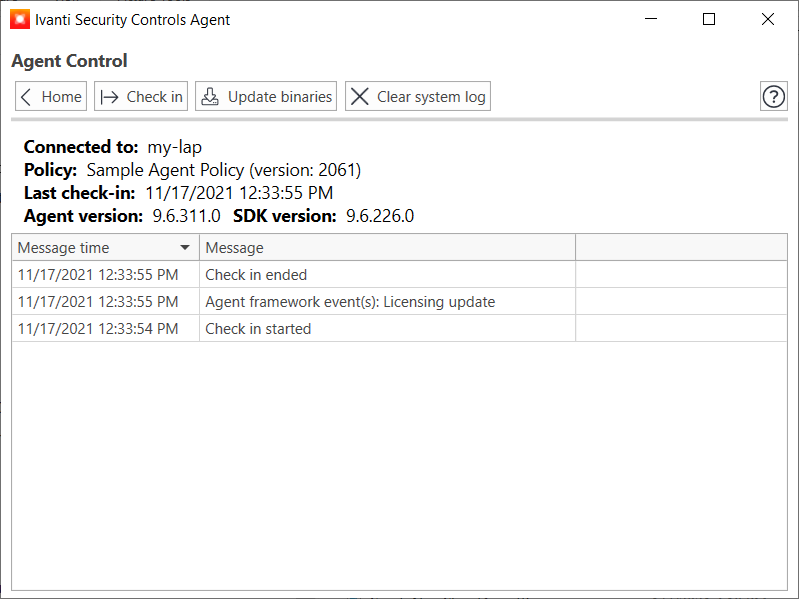The height and width of the screenshot is (599, 799).
Task: Select "Agent framework event(s): Licensing update" message
Action: pyautogui.click(x=387, y=302)
